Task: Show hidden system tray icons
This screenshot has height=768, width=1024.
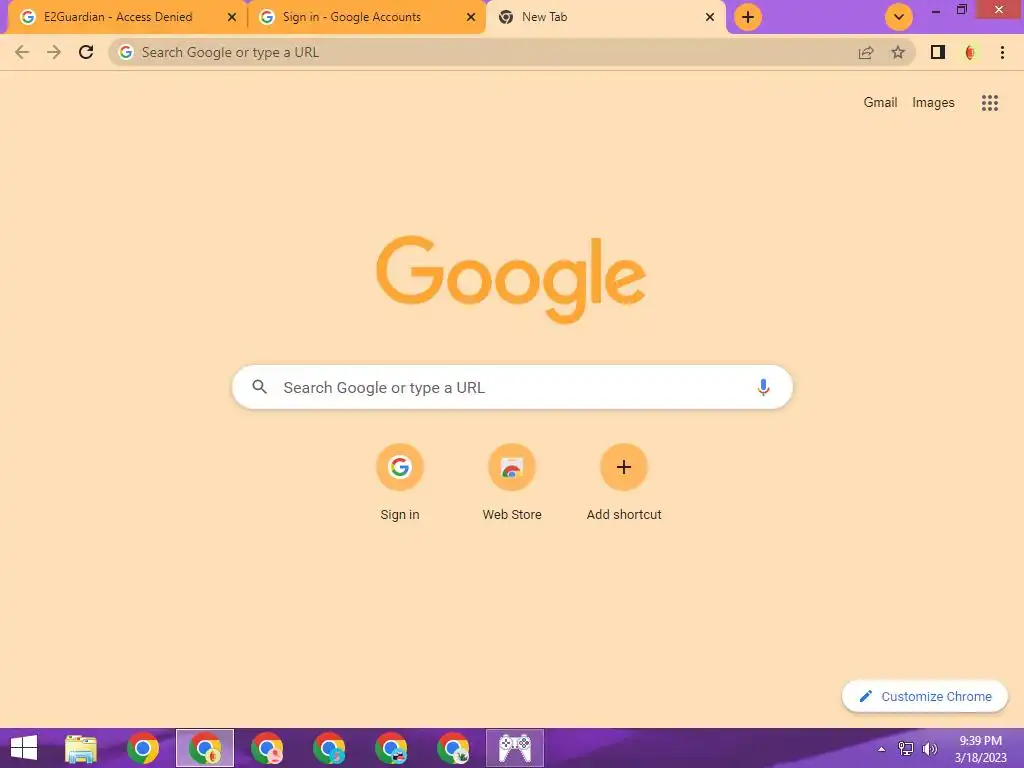Action: click(x=882, y=749)
